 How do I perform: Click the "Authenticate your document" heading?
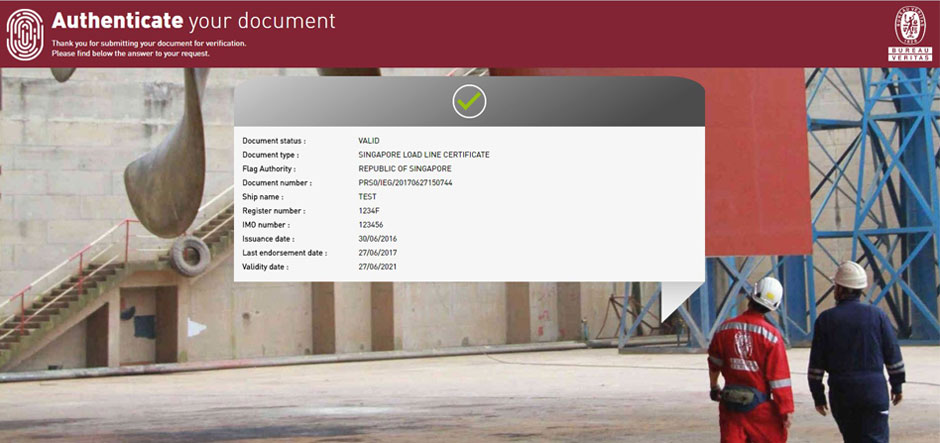[x=193, y=21]
